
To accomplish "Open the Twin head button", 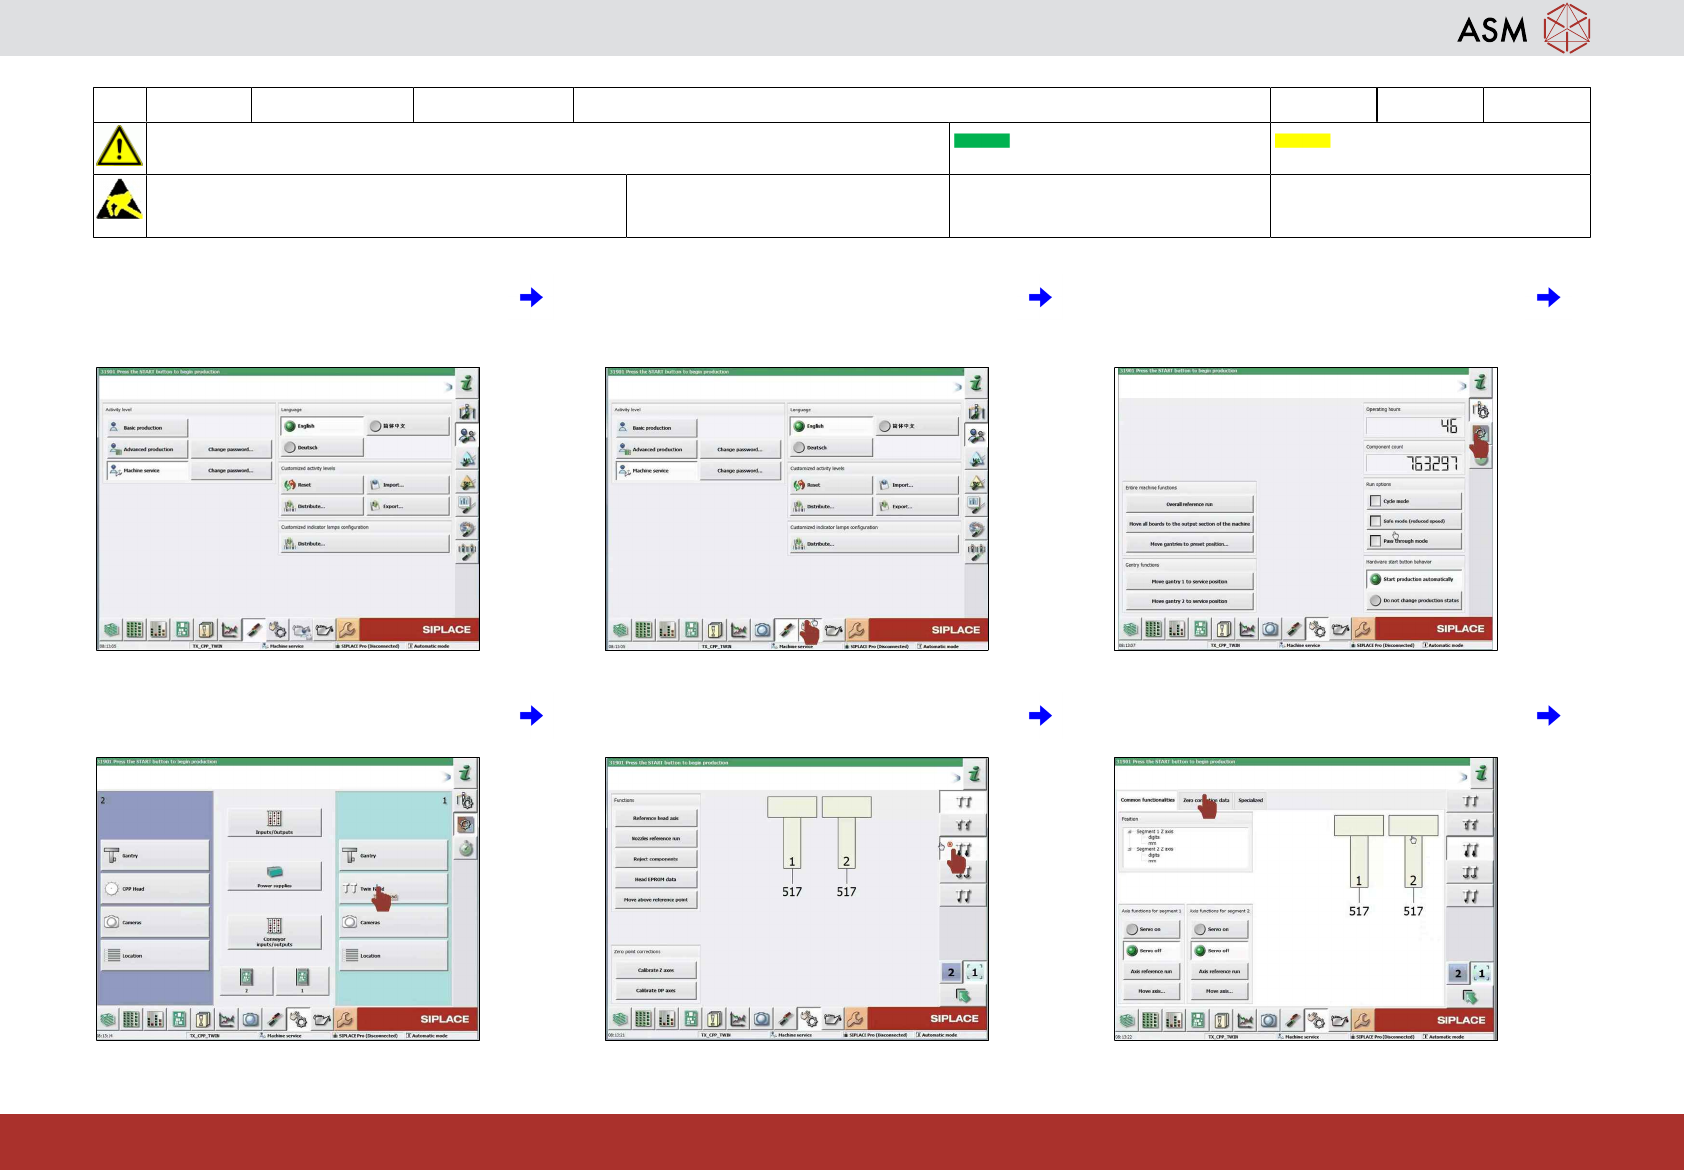I will 393,888.
